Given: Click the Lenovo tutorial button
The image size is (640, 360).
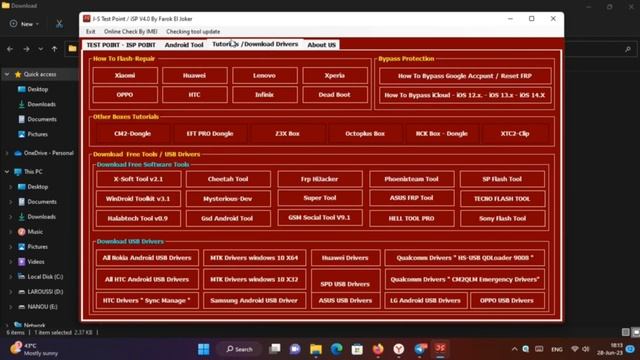Looking at the screenshot, I should click(264, 76).
